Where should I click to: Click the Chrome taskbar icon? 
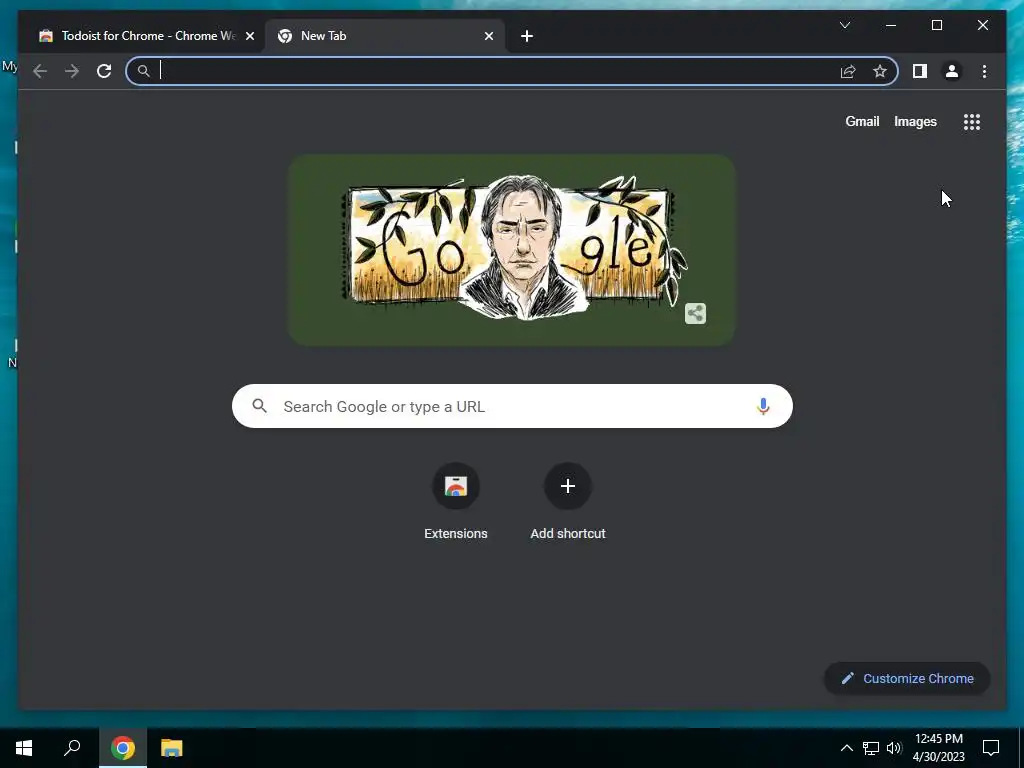[123, 748]
